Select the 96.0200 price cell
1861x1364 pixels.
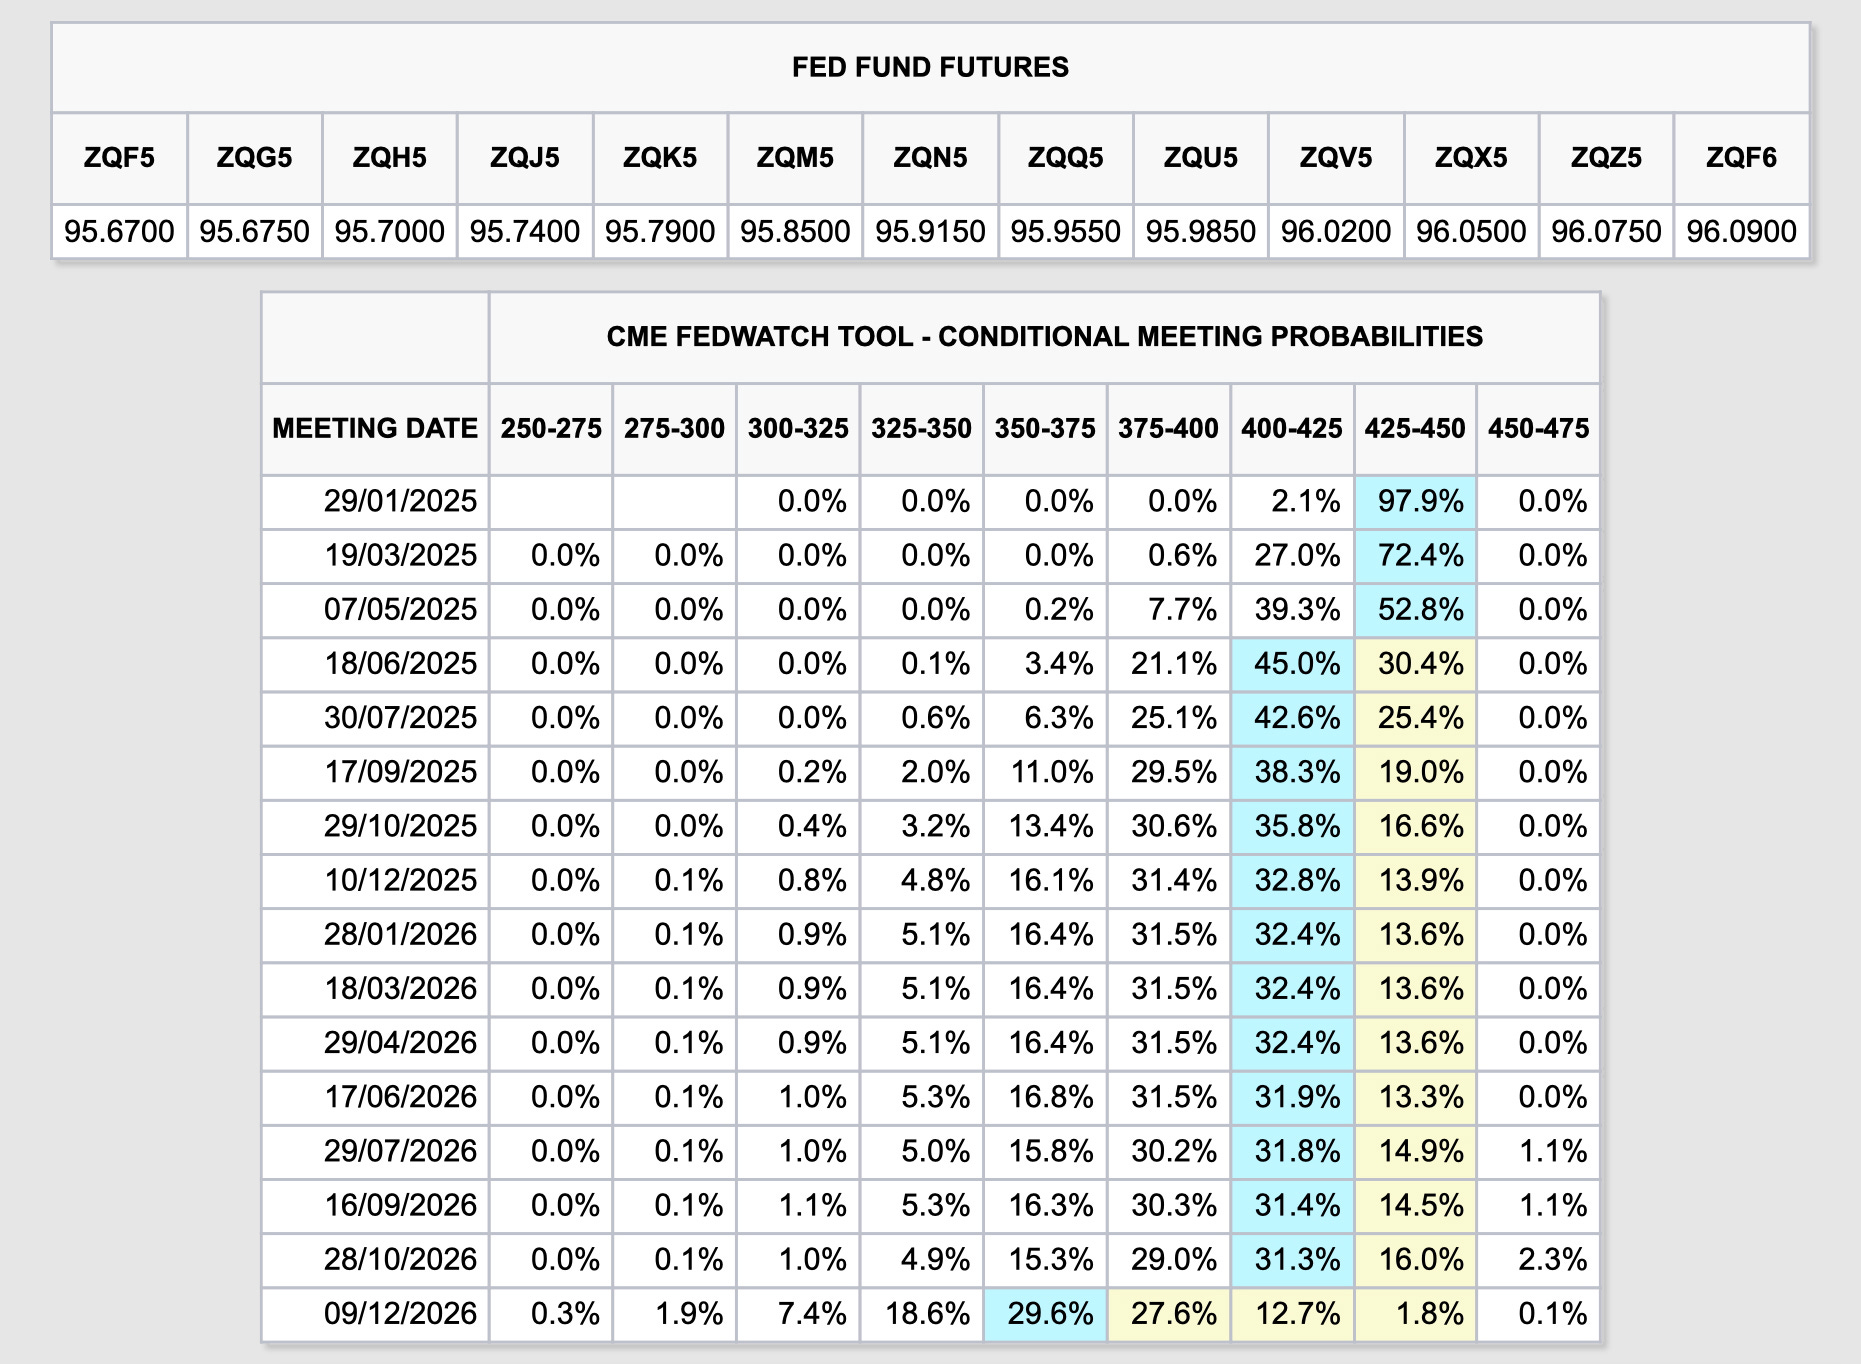click(1336, 231)
